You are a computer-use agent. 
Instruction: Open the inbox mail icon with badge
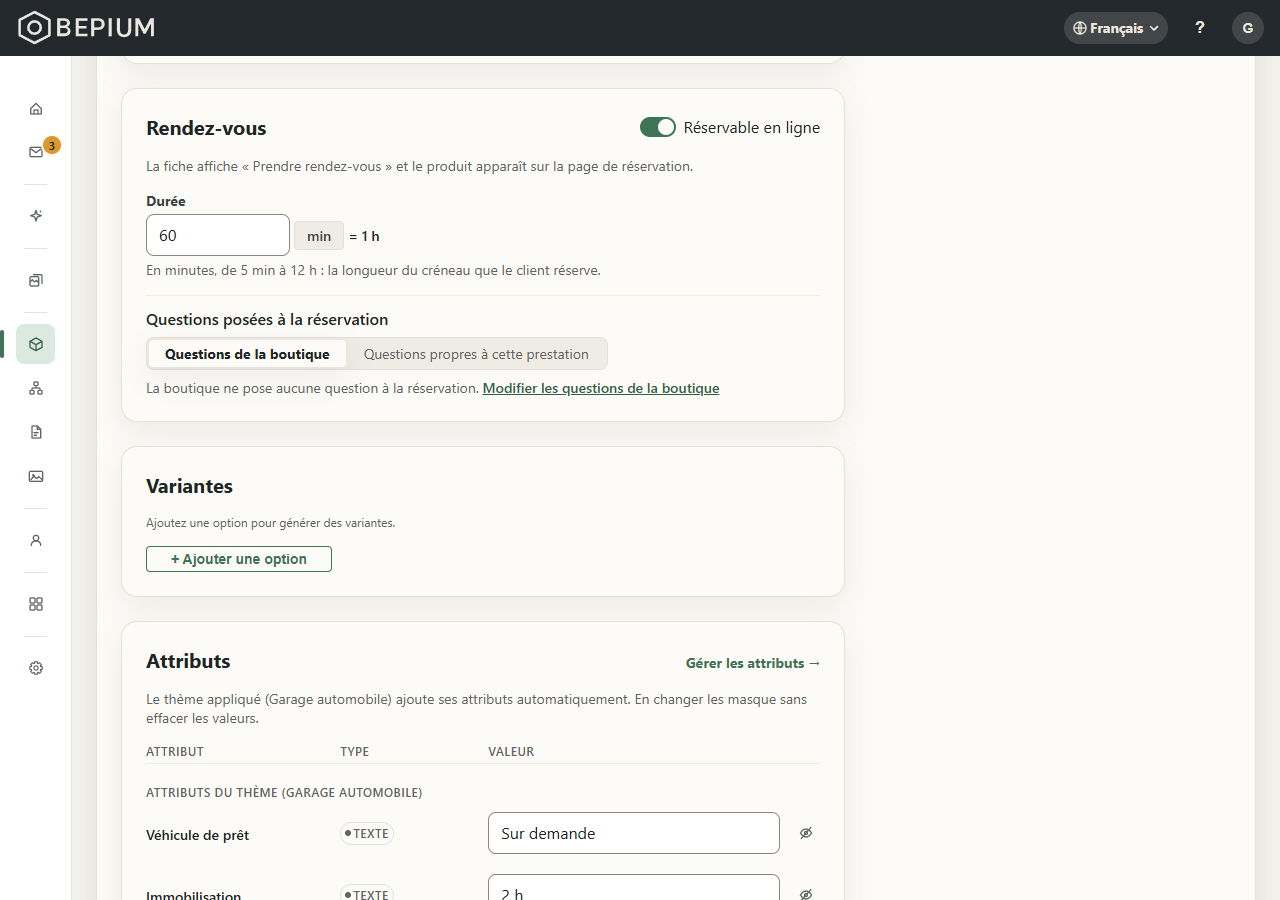coord(36,152)
